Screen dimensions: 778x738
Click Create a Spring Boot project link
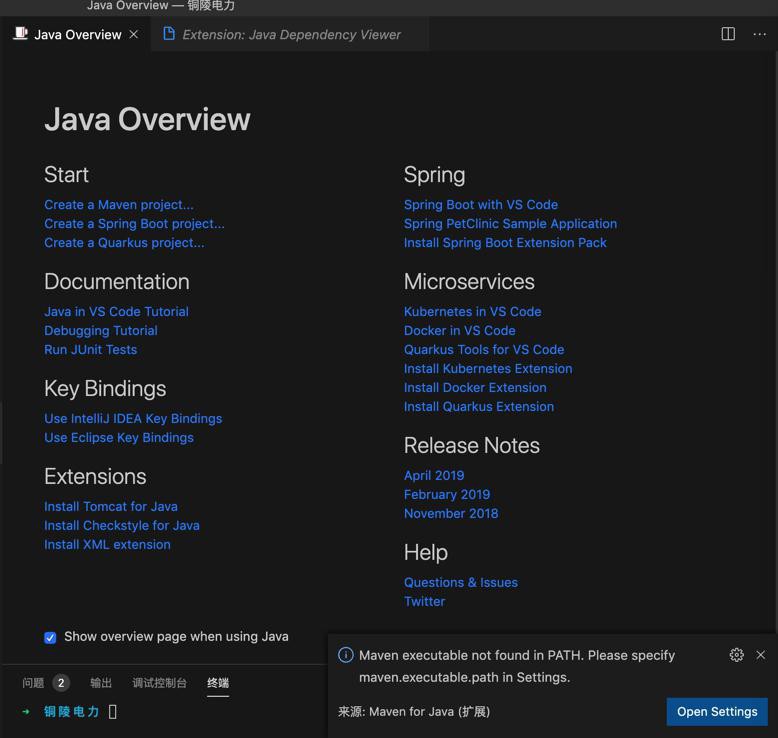click(x=134, y=224)
